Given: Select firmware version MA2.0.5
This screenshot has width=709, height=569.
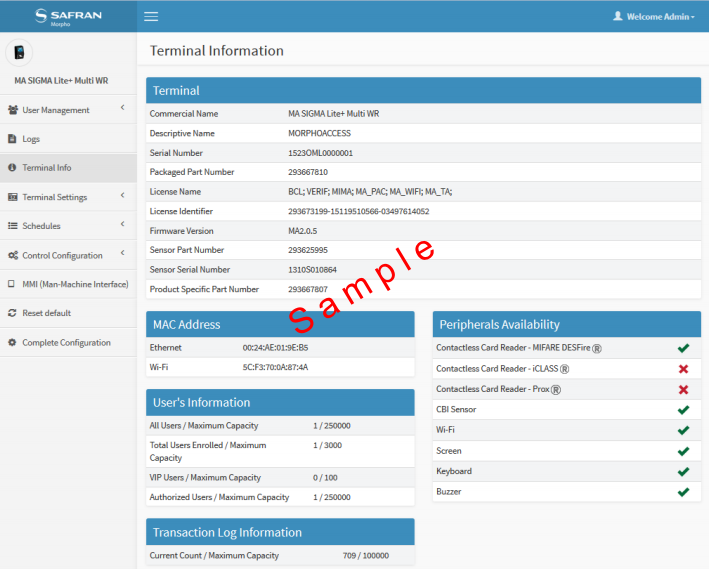Looking at the screenshot, I should pos(303,231).
